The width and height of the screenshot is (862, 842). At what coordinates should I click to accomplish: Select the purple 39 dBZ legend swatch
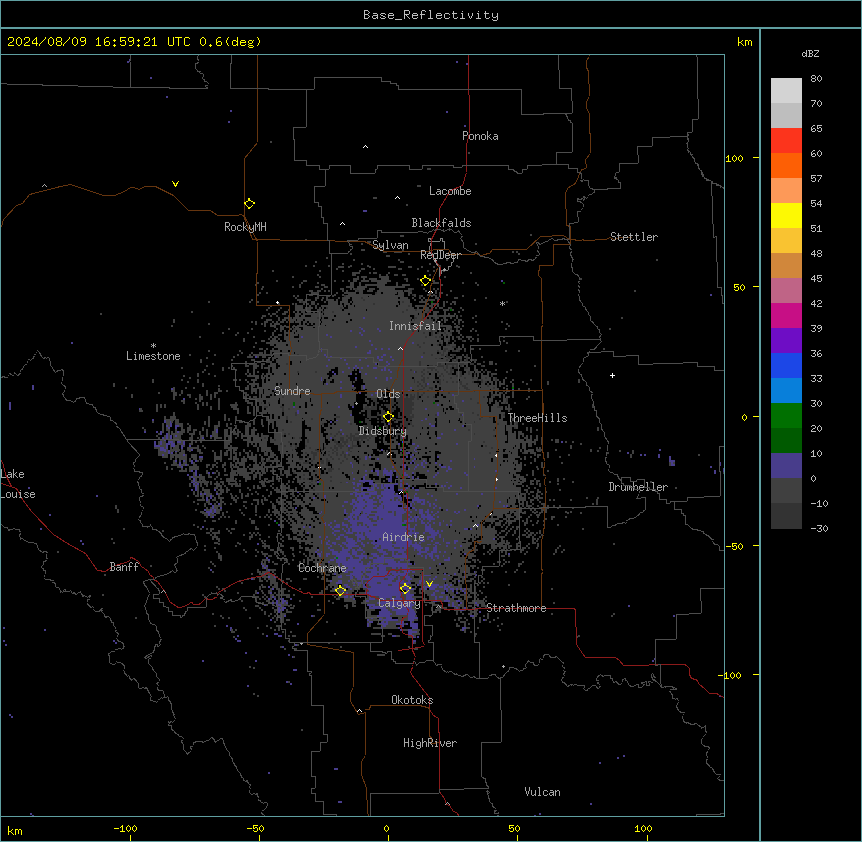tap(786, 340)
